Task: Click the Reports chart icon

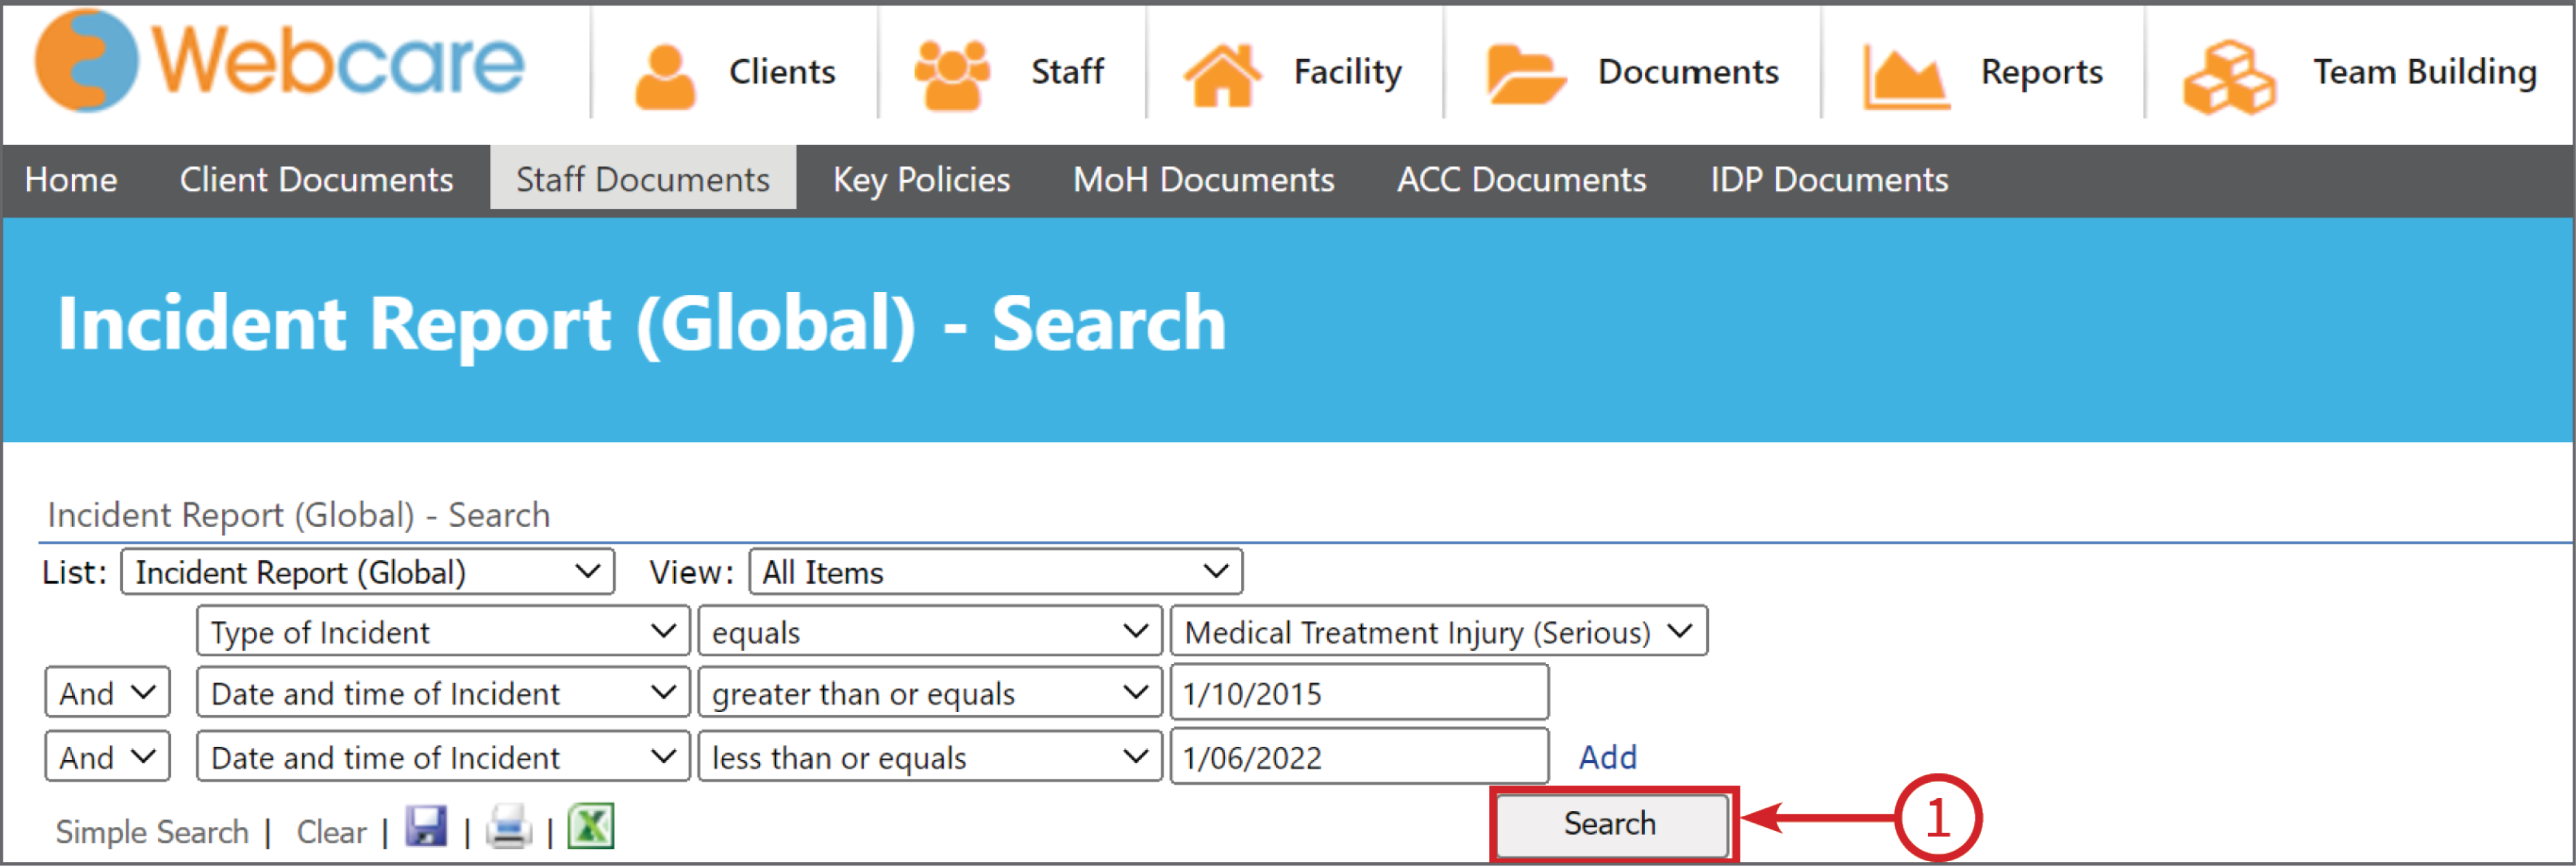Action: click(1906, 76)
